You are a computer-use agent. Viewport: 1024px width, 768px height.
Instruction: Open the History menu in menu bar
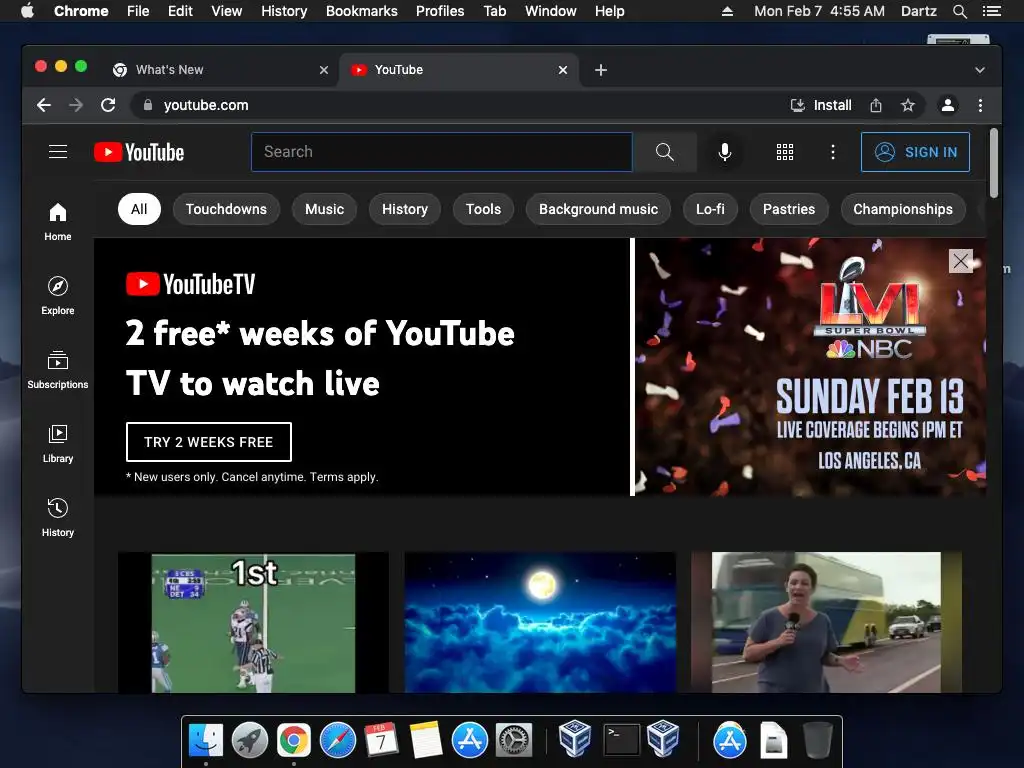[284, 11]
